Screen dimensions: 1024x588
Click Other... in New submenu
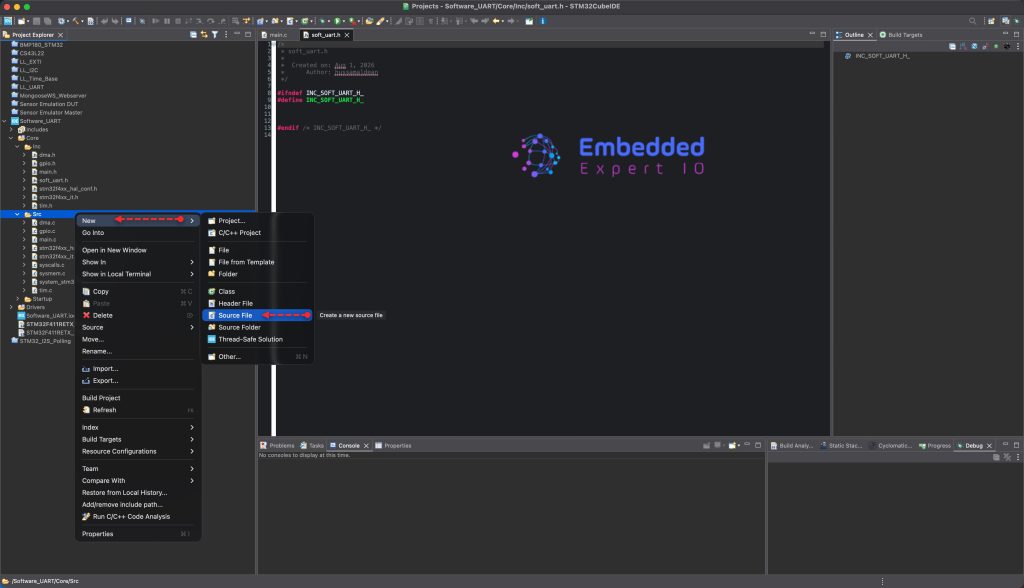click(257, 357)
